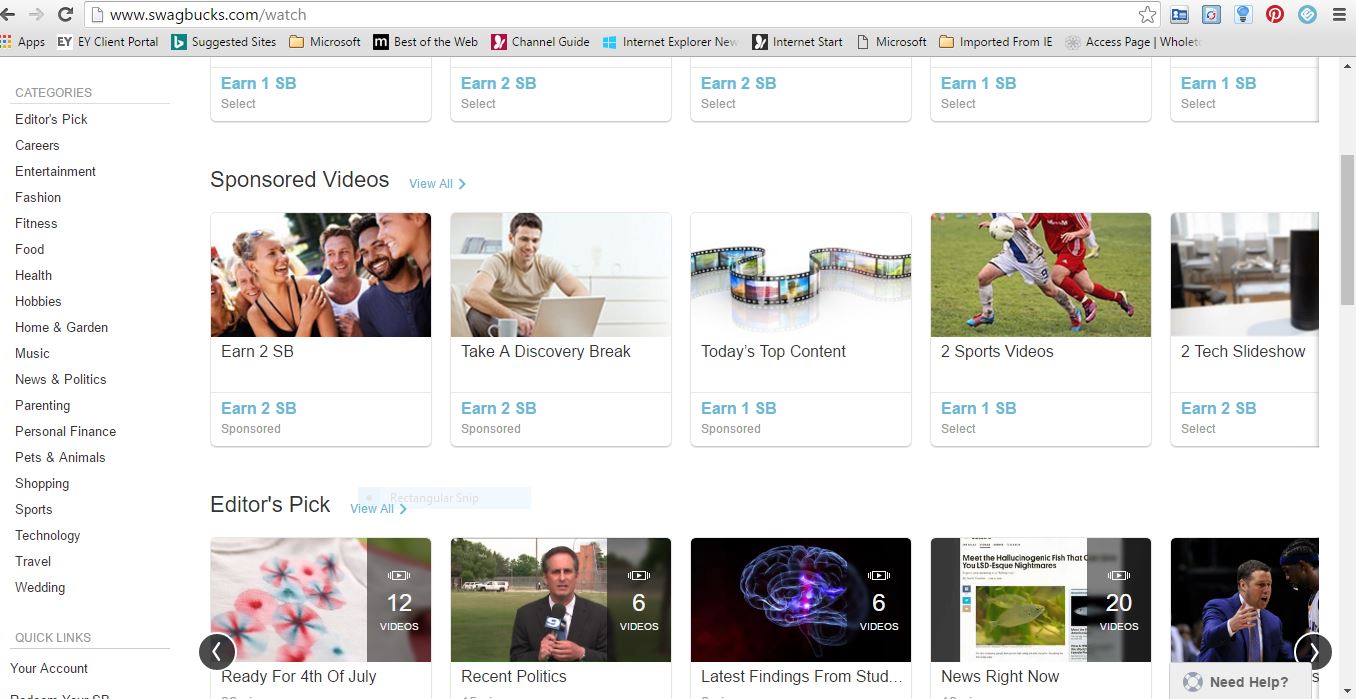
Task: Select the Entertainment category
Action: tap(55, 171)
